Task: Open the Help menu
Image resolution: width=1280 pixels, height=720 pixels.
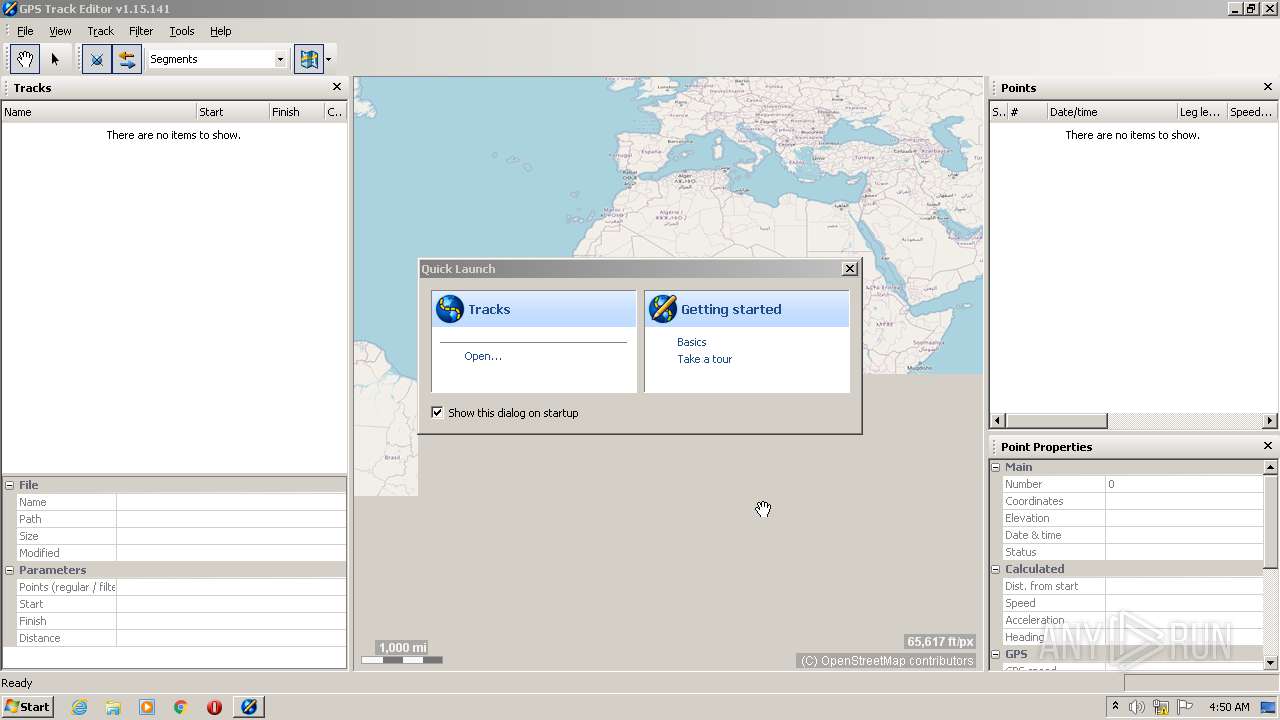Action: point(221,31)
